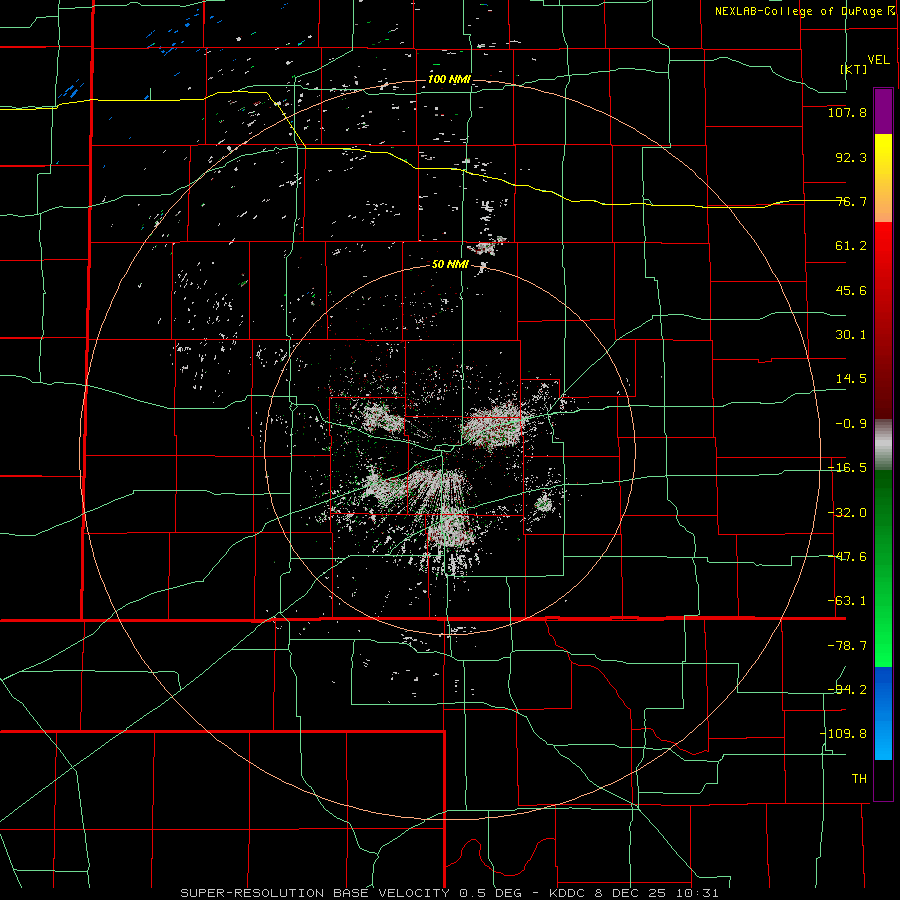Pick the yellow-orange segment of velocity scale

coord(883,178)
